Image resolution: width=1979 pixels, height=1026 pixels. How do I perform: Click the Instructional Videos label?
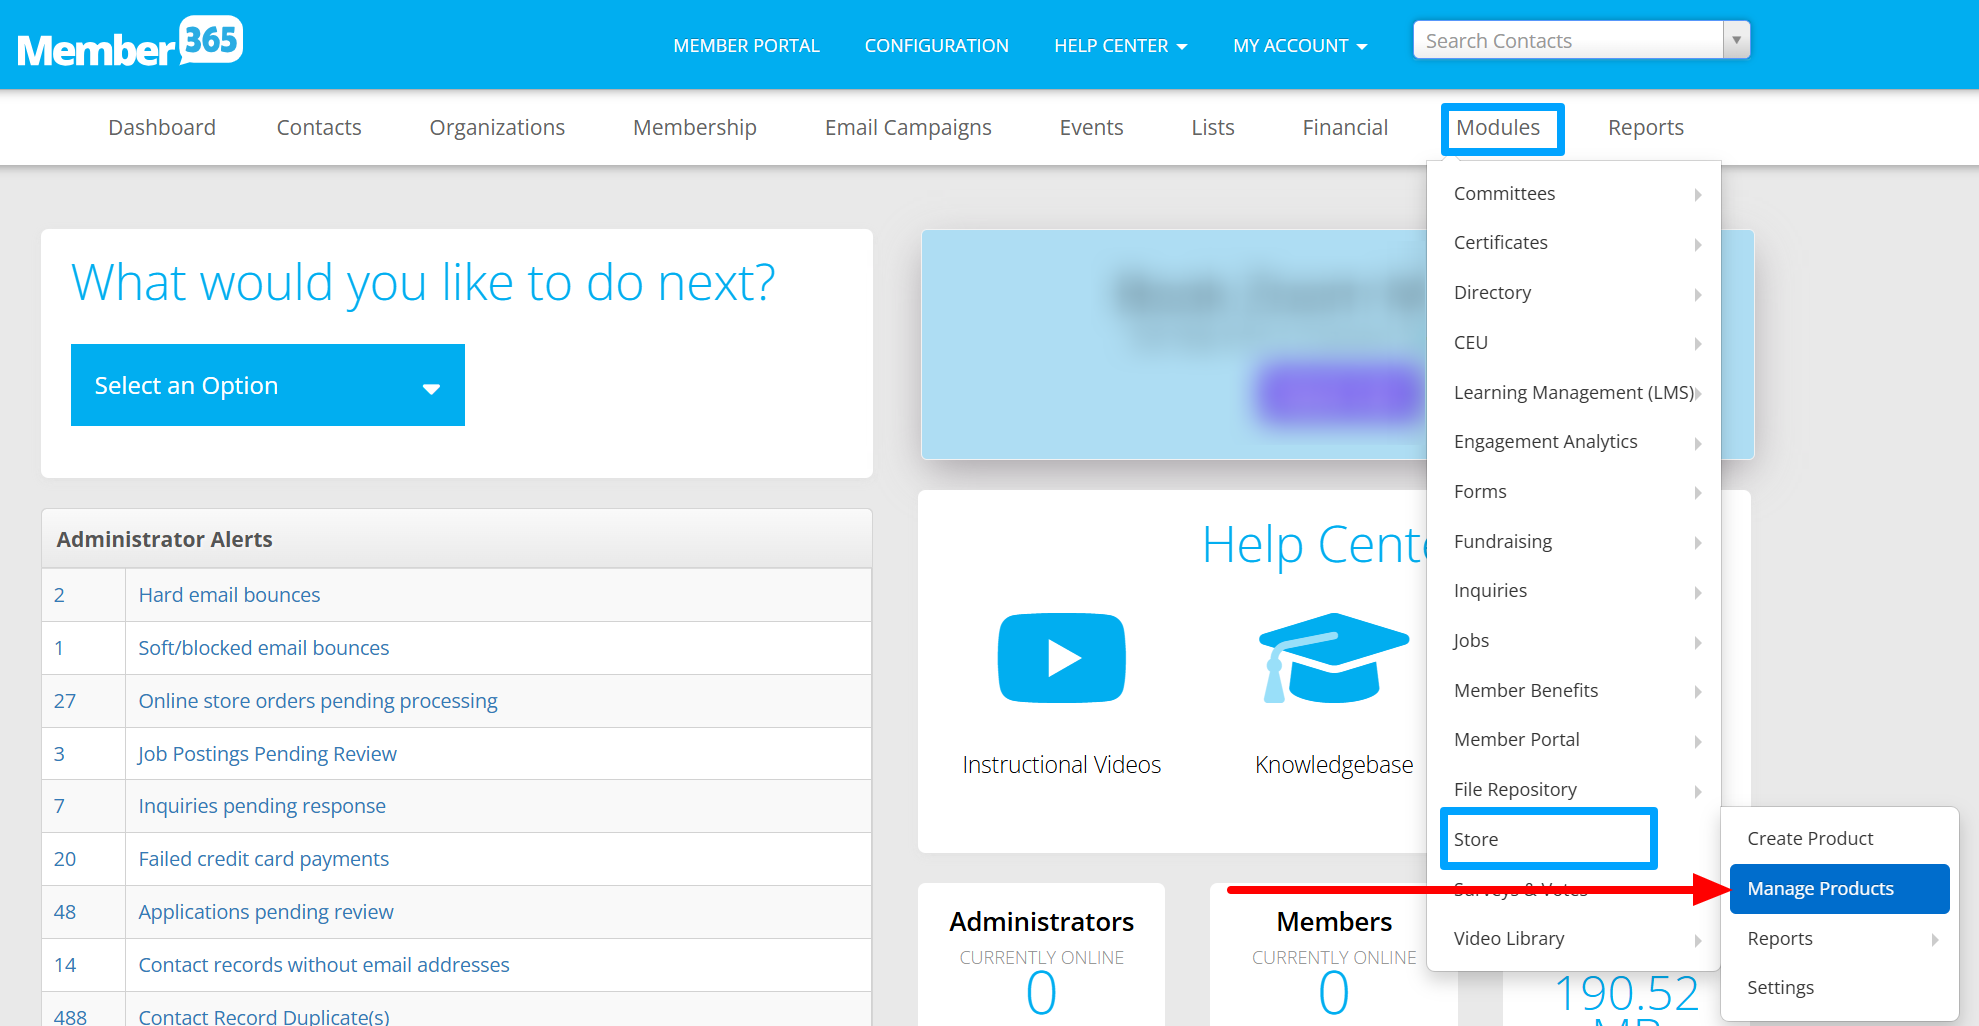click(1061, 765)
